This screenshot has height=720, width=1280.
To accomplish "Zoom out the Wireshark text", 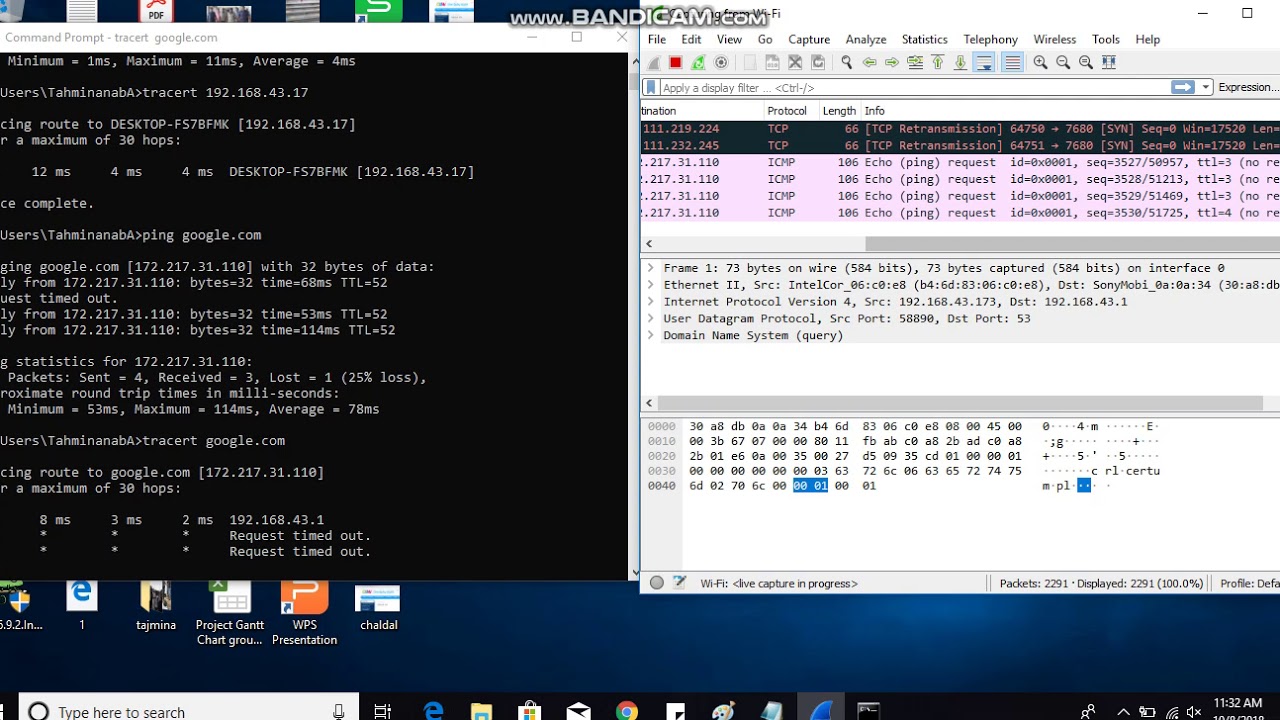I will tap(1063, 62).
